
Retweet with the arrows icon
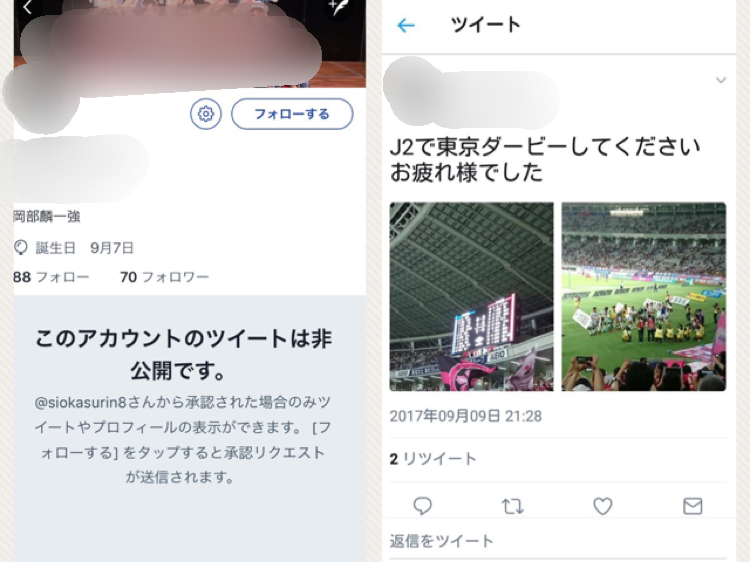(x=512, y=506)
